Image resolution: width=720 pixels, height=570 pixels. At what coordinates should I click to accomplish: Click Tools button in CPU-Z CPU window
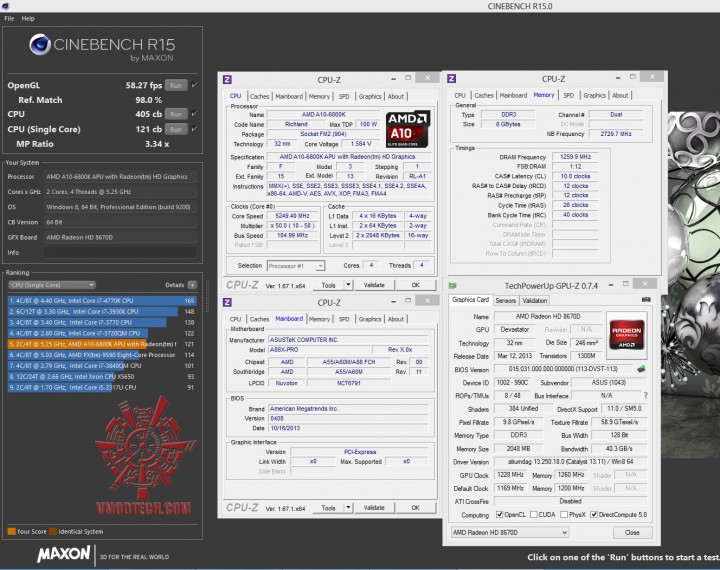328,285
